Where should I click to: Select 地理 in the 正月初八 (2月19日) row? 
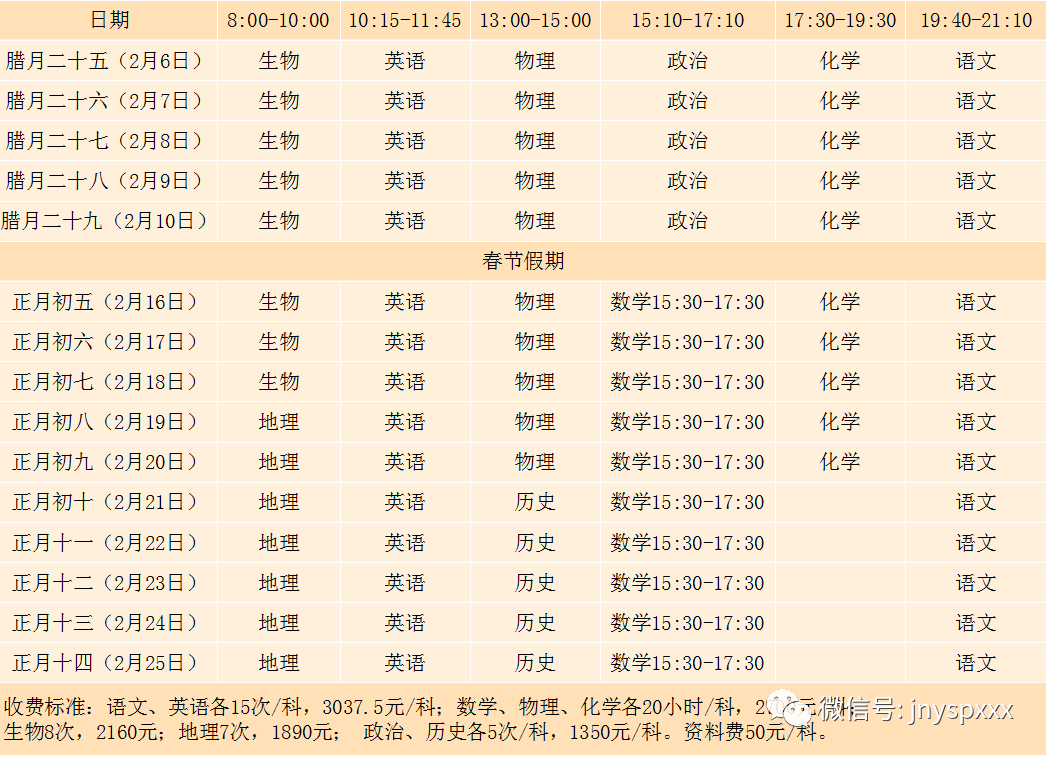(x=278, y=422)
